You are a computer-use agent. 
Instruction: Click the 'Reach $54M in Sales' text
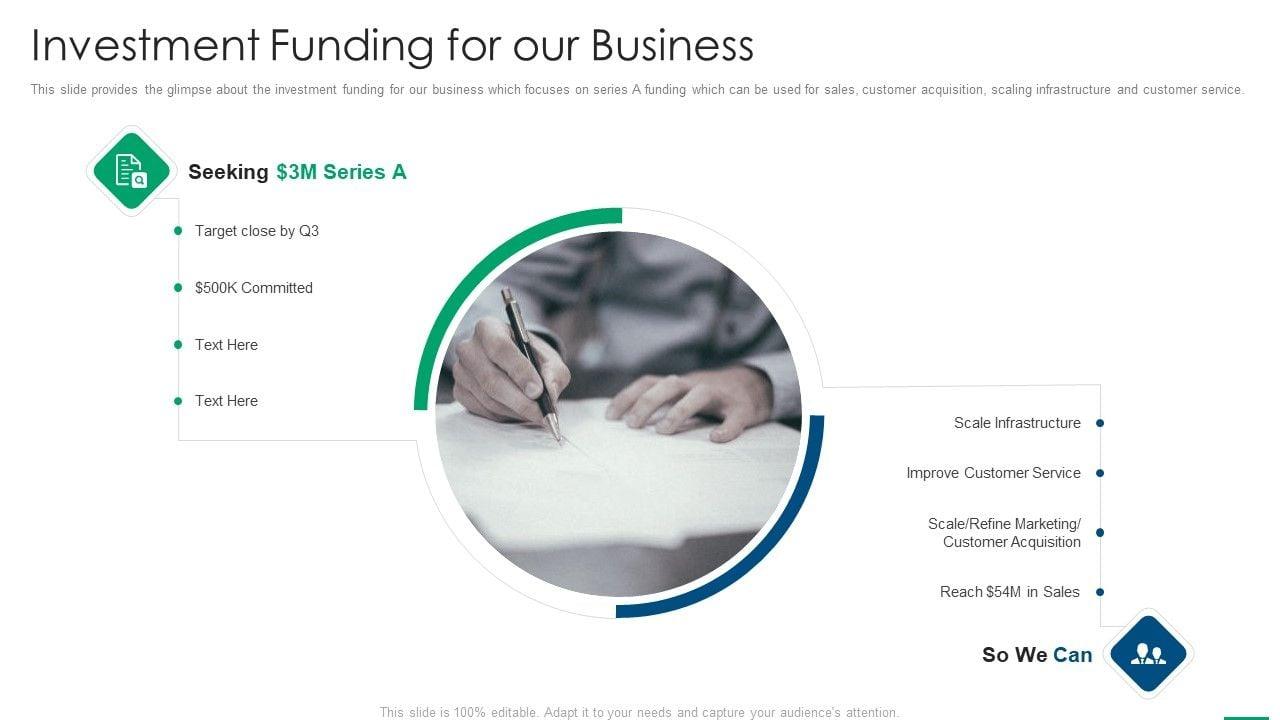(1010, 592)
